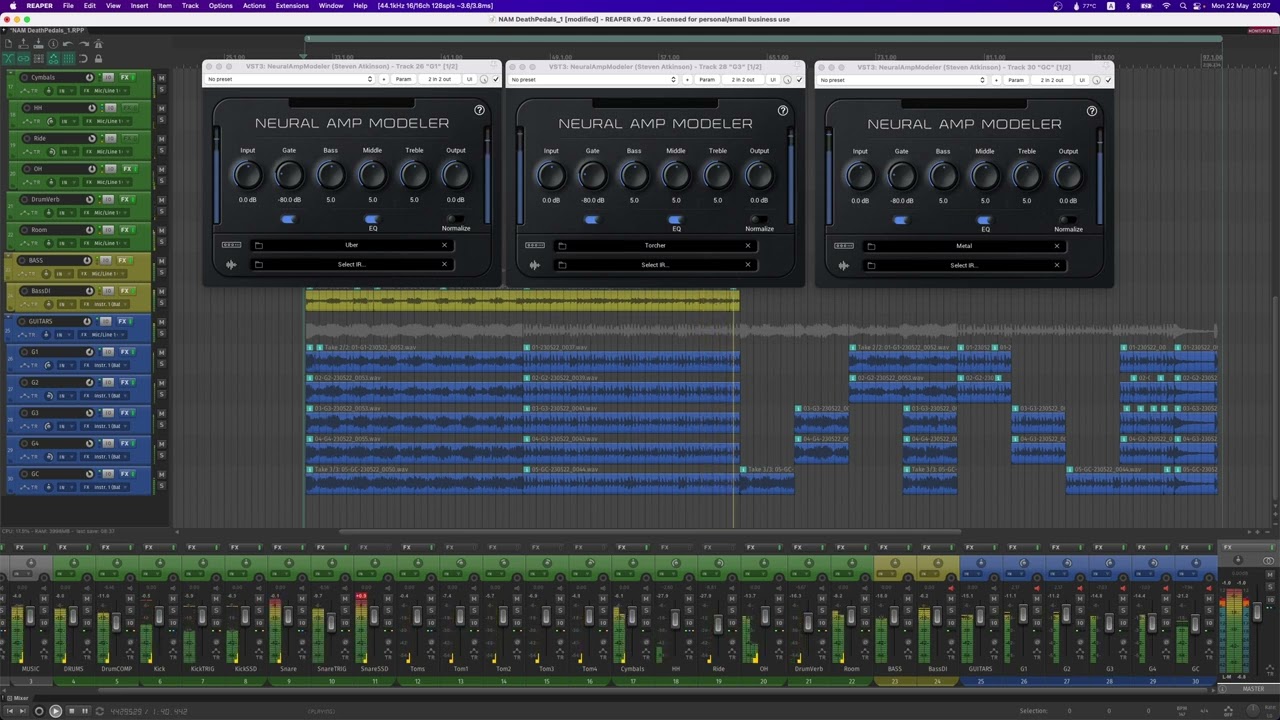This screenshot has width=1280, height=720.
Task: Clear the Metal model with its X icon
Action: click(1057, 246)
